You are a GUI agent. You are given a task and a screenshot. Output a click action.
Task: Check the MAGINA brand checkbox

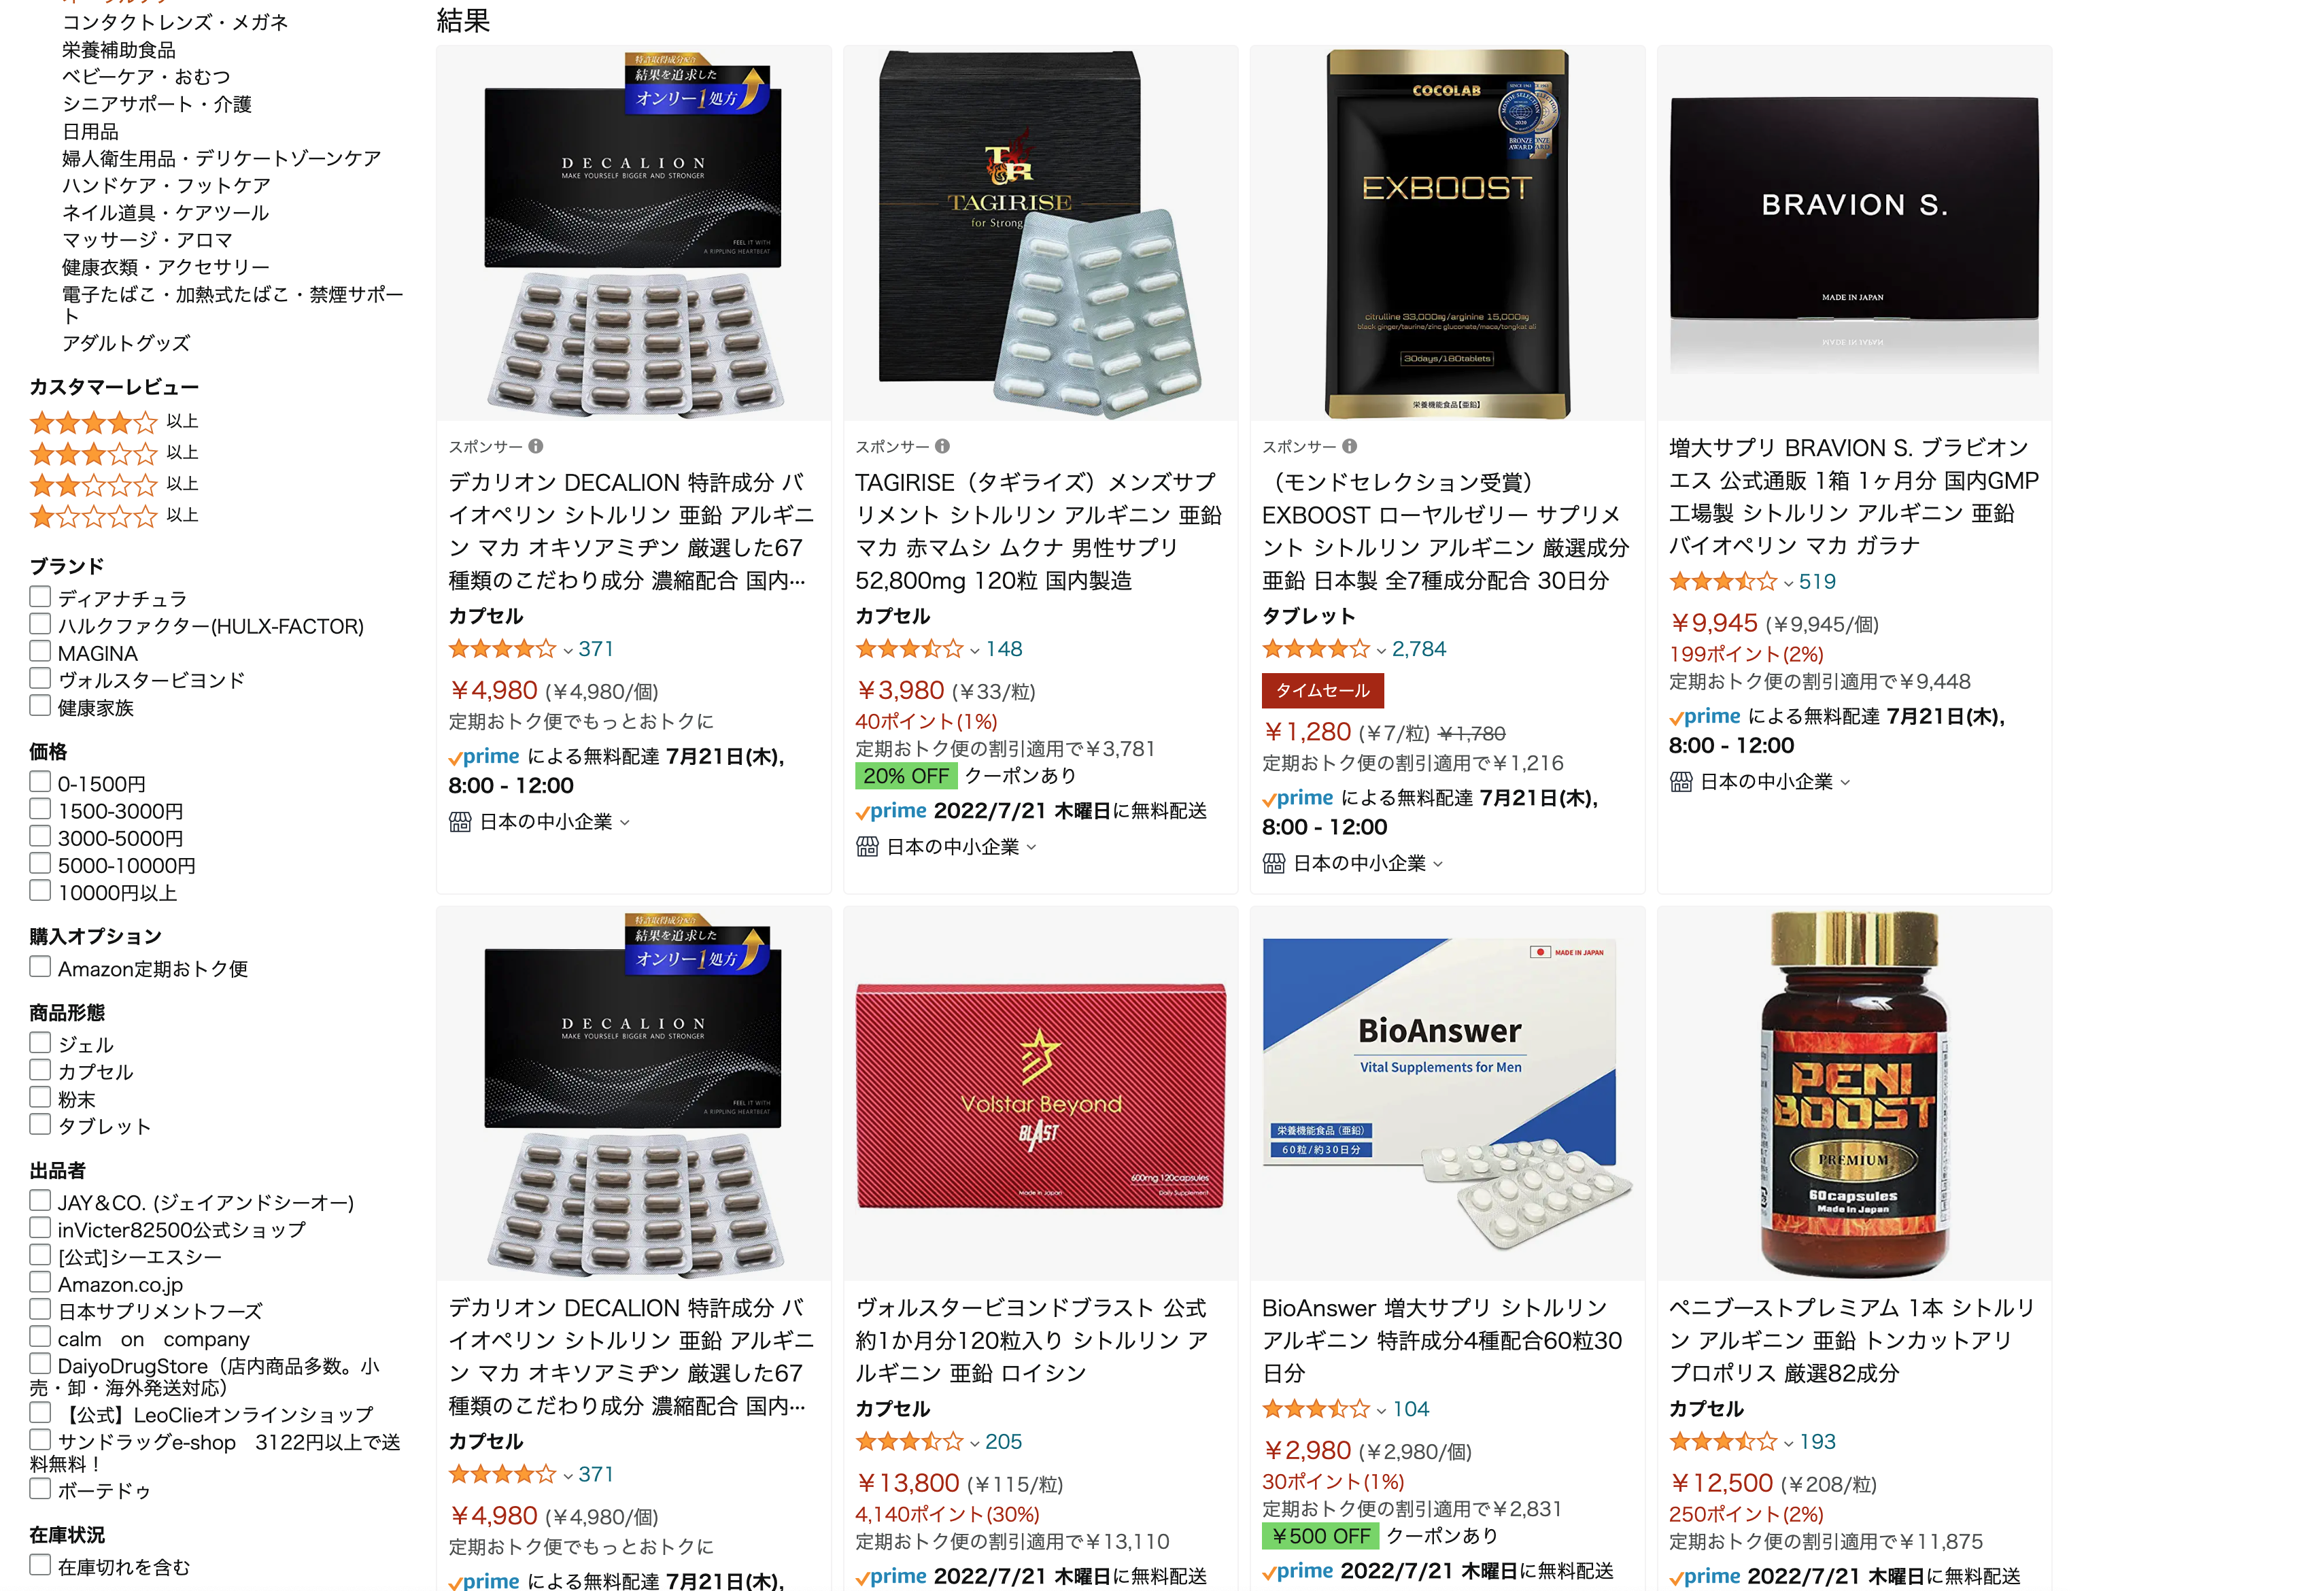click(40, 652)
